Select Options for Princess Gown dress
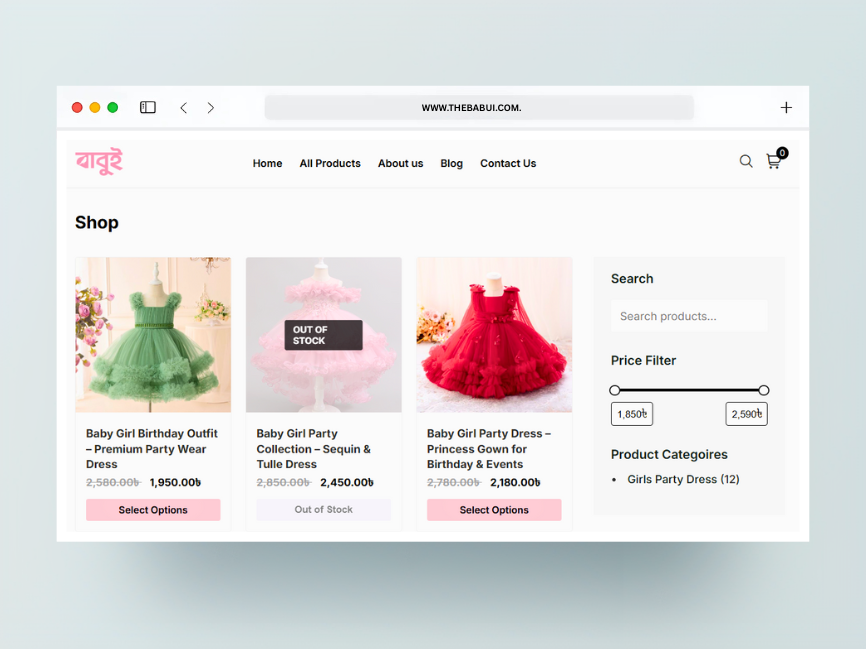Viewport: 866px width, 649px height. [494, 510]
